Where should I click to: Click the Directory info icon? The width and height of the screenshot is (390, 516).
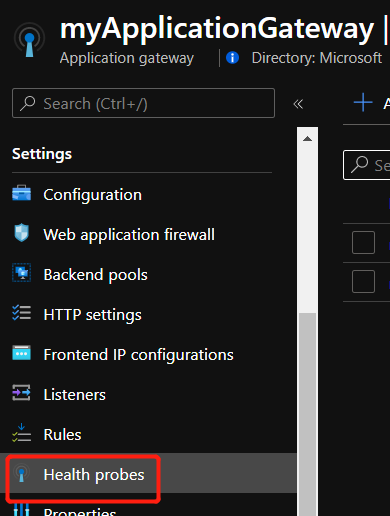232,58
